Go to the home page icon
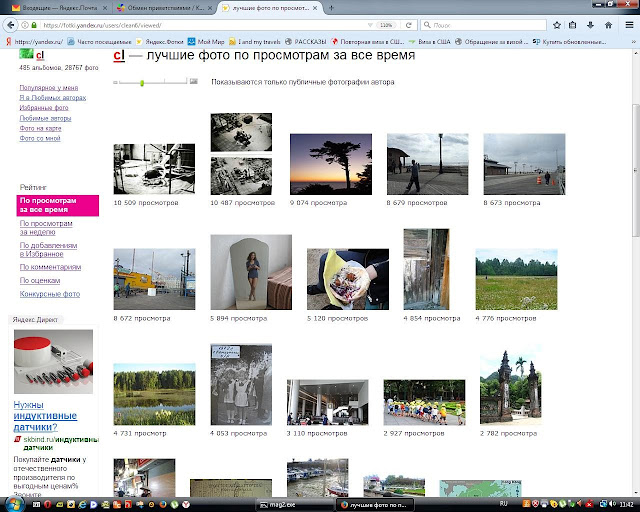Image resolution: width=640 pixels, height=512 pixels. coord(608,25)
